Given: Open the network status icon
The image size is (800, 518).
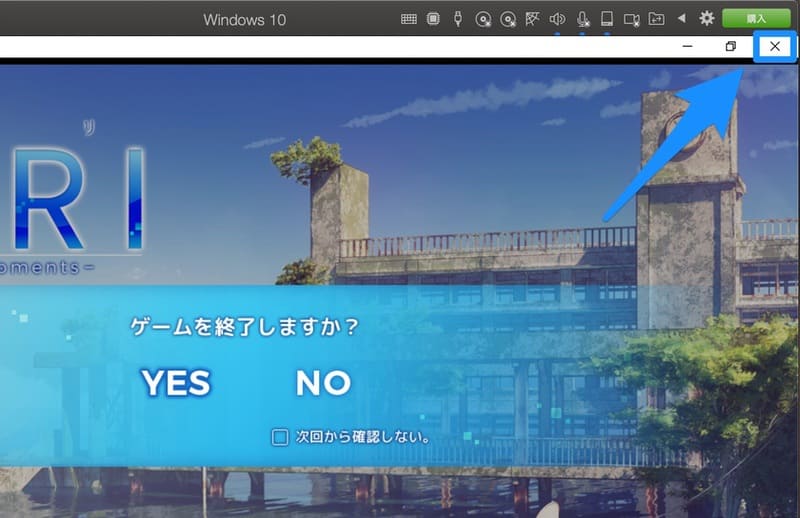Looking at the screenshot, I should pyautogui.click(x=532, y=19).
